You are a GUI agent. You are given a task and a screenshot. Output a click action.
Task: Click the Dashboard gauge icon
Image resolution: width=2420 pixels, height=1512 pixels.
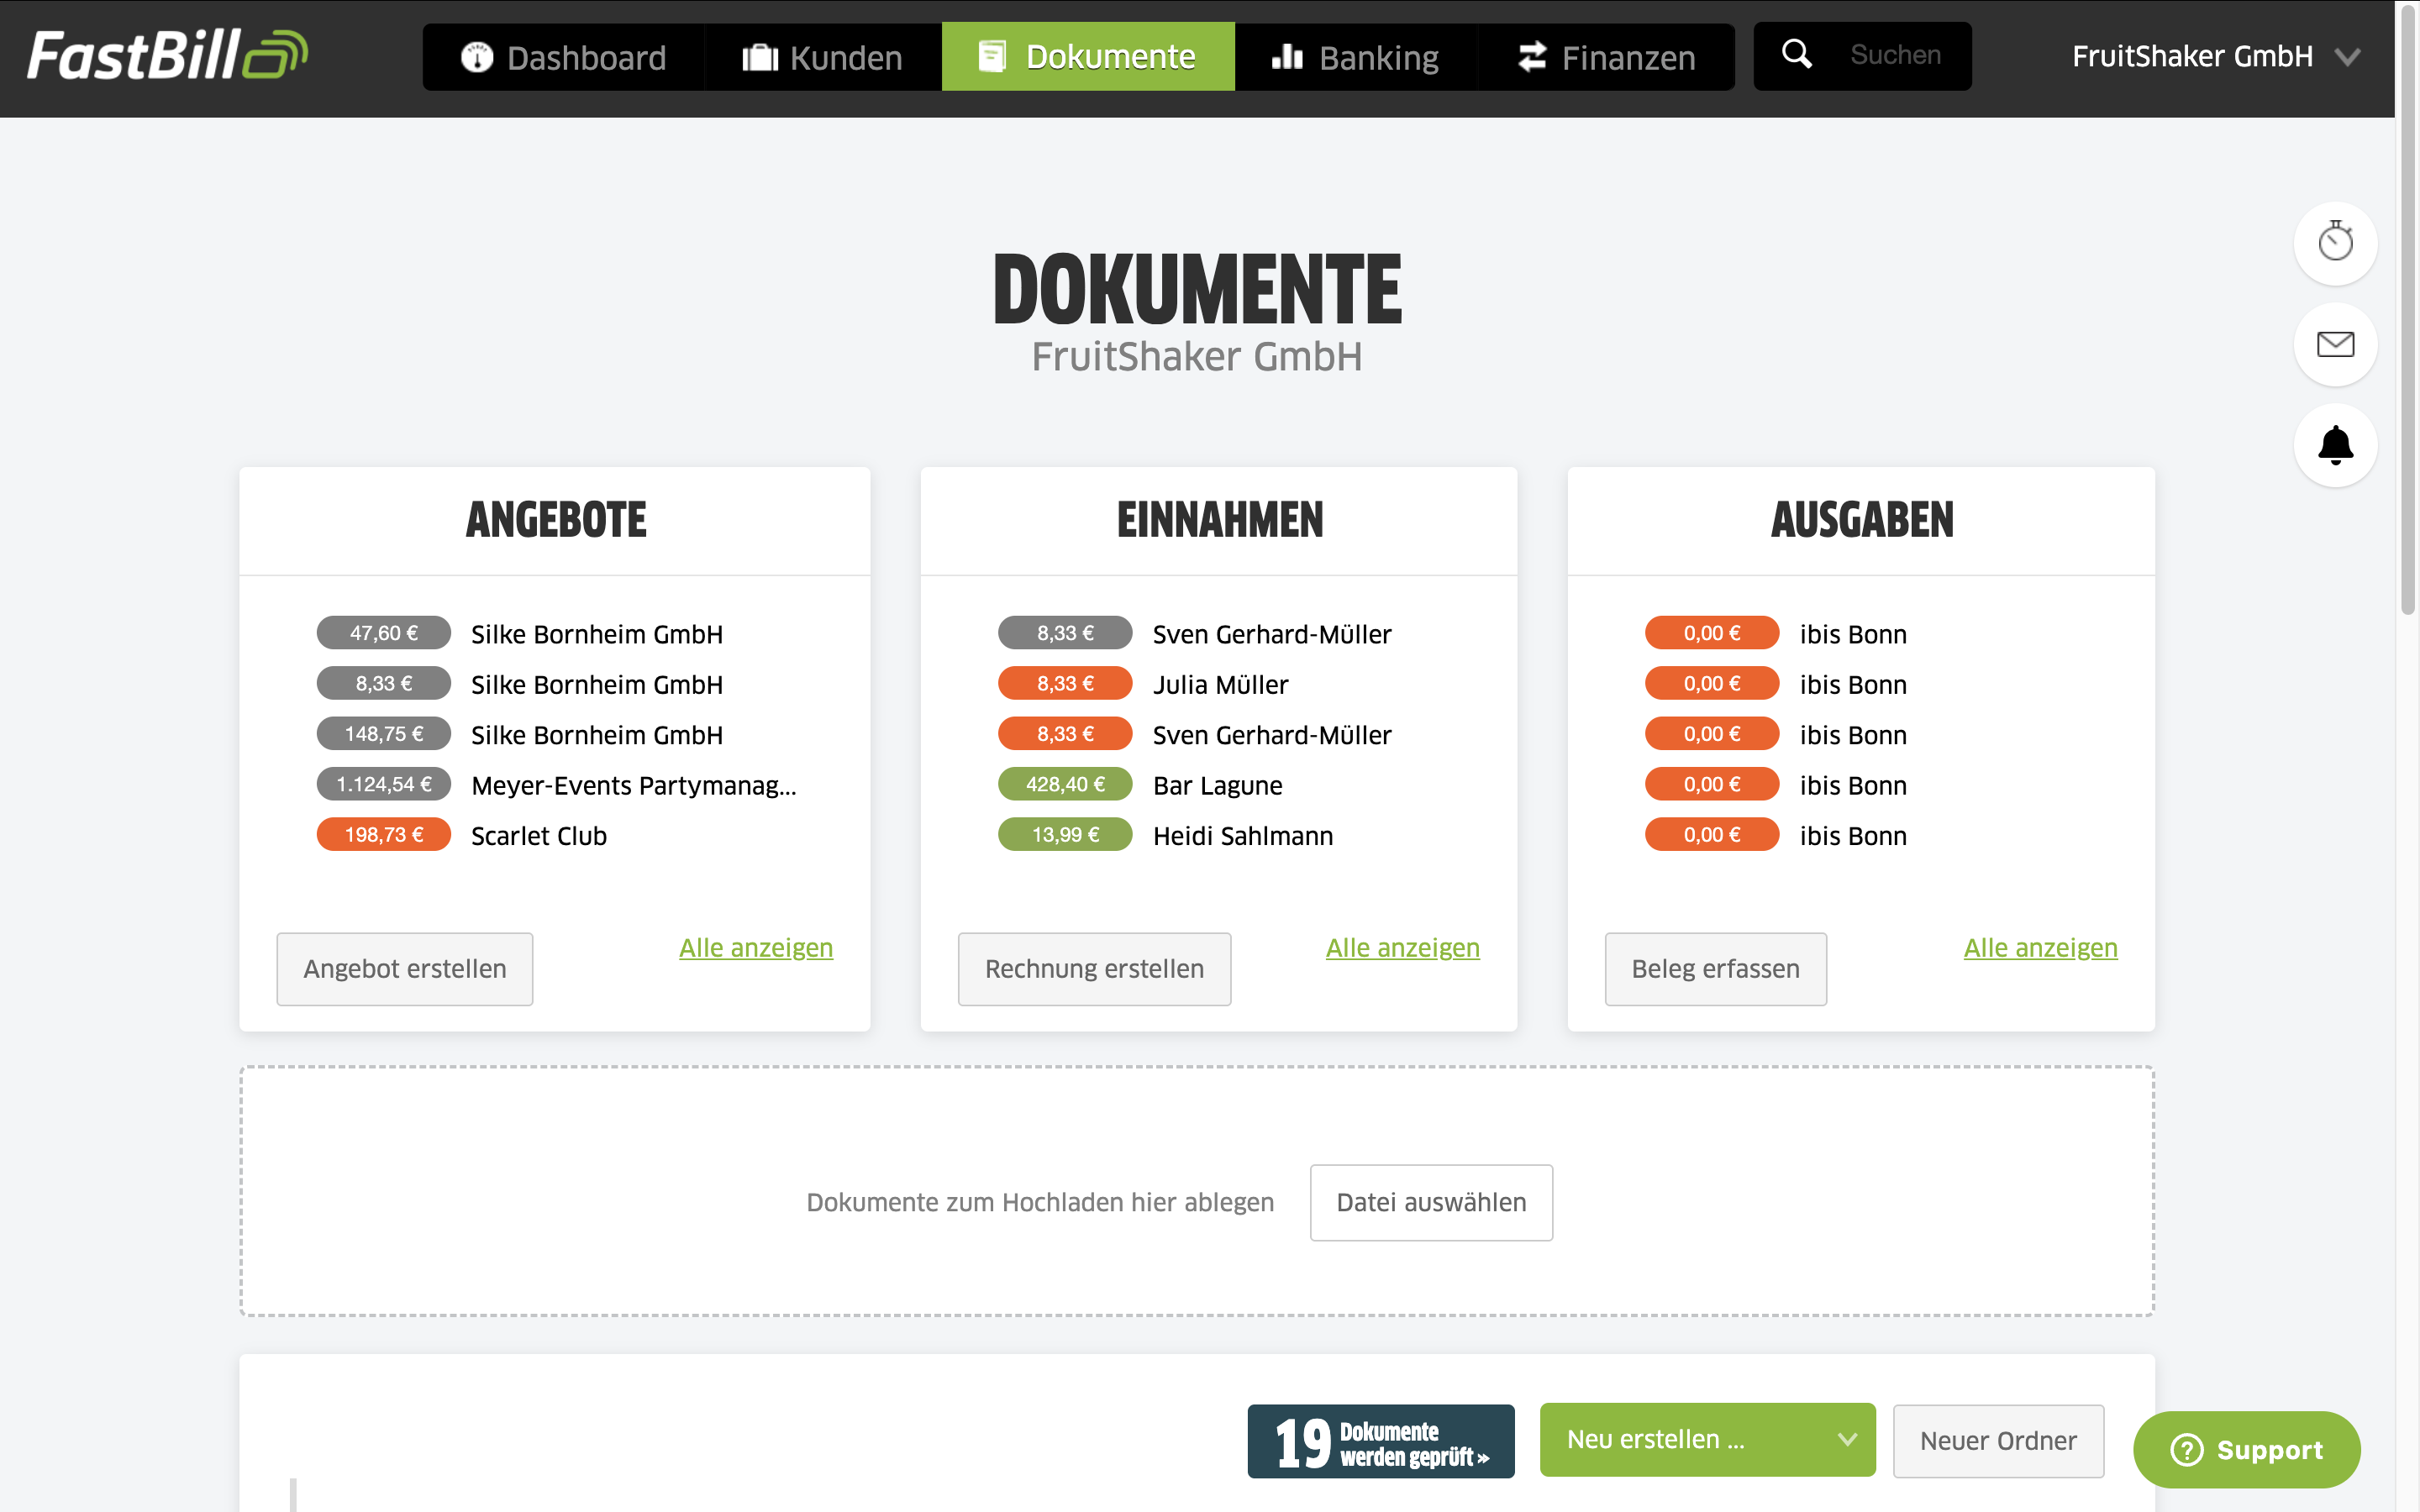coord(477,57)
